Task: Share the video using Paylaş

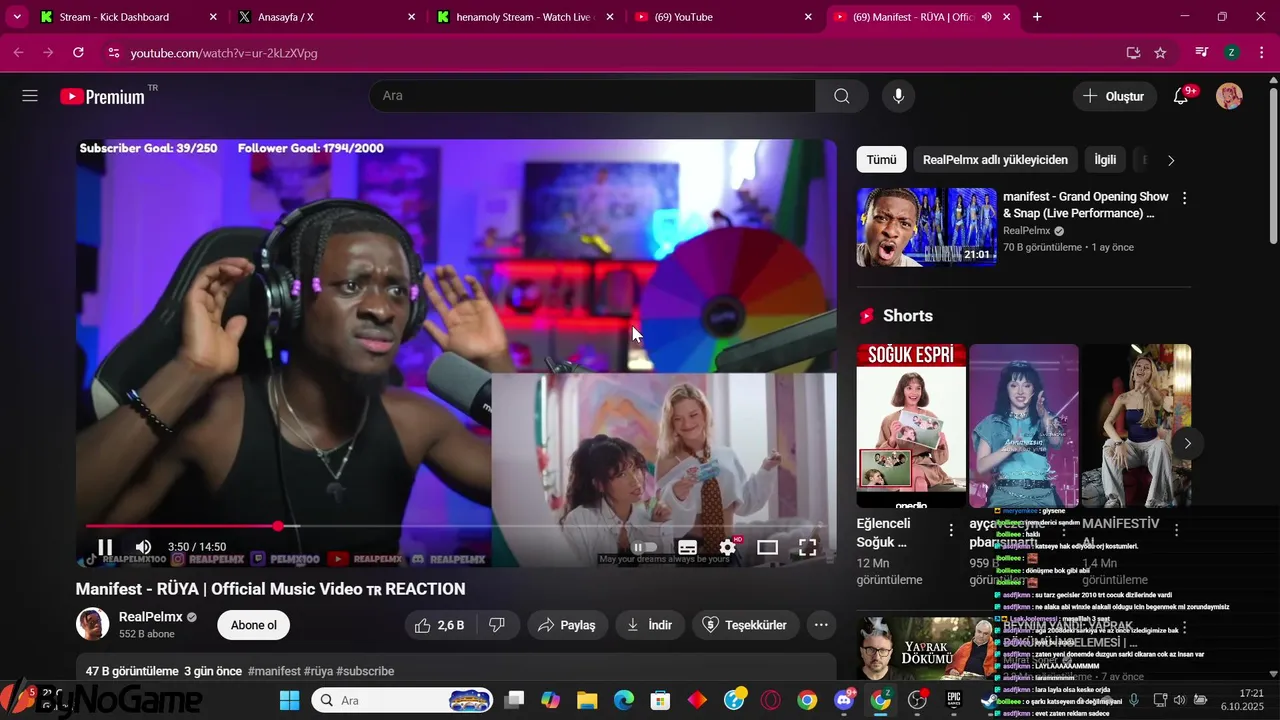Action: pyautogui.click(x=567, y=625)
